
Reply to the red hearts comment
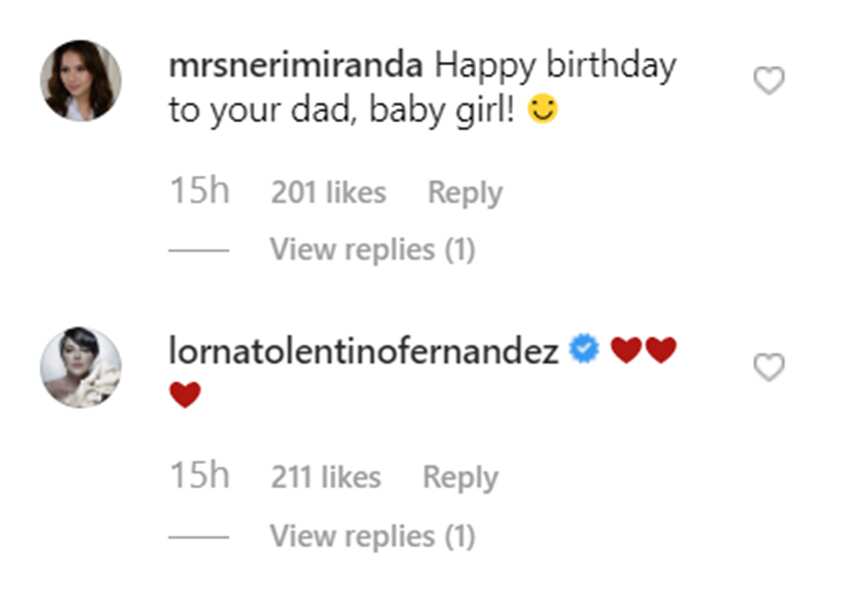coord(460,478)
